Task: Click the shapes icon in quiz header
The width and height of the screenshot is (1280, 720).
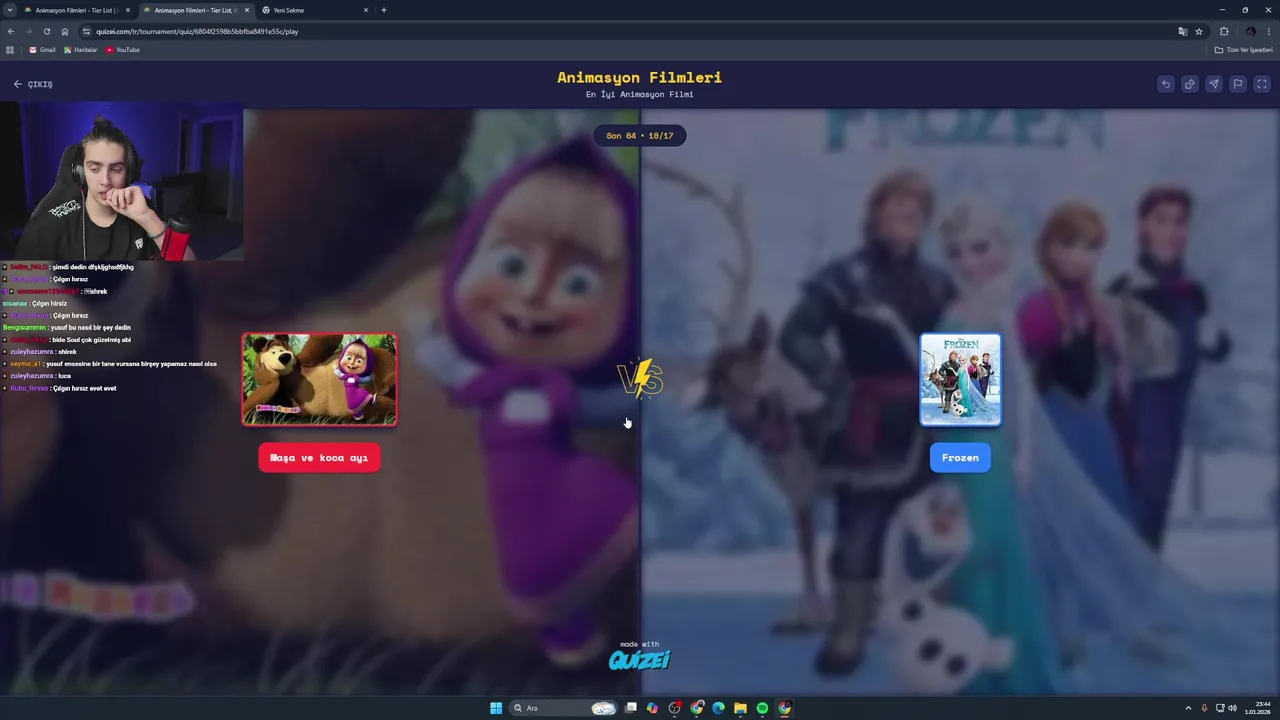Action: pyautogui.click(x=1189, y=84)
